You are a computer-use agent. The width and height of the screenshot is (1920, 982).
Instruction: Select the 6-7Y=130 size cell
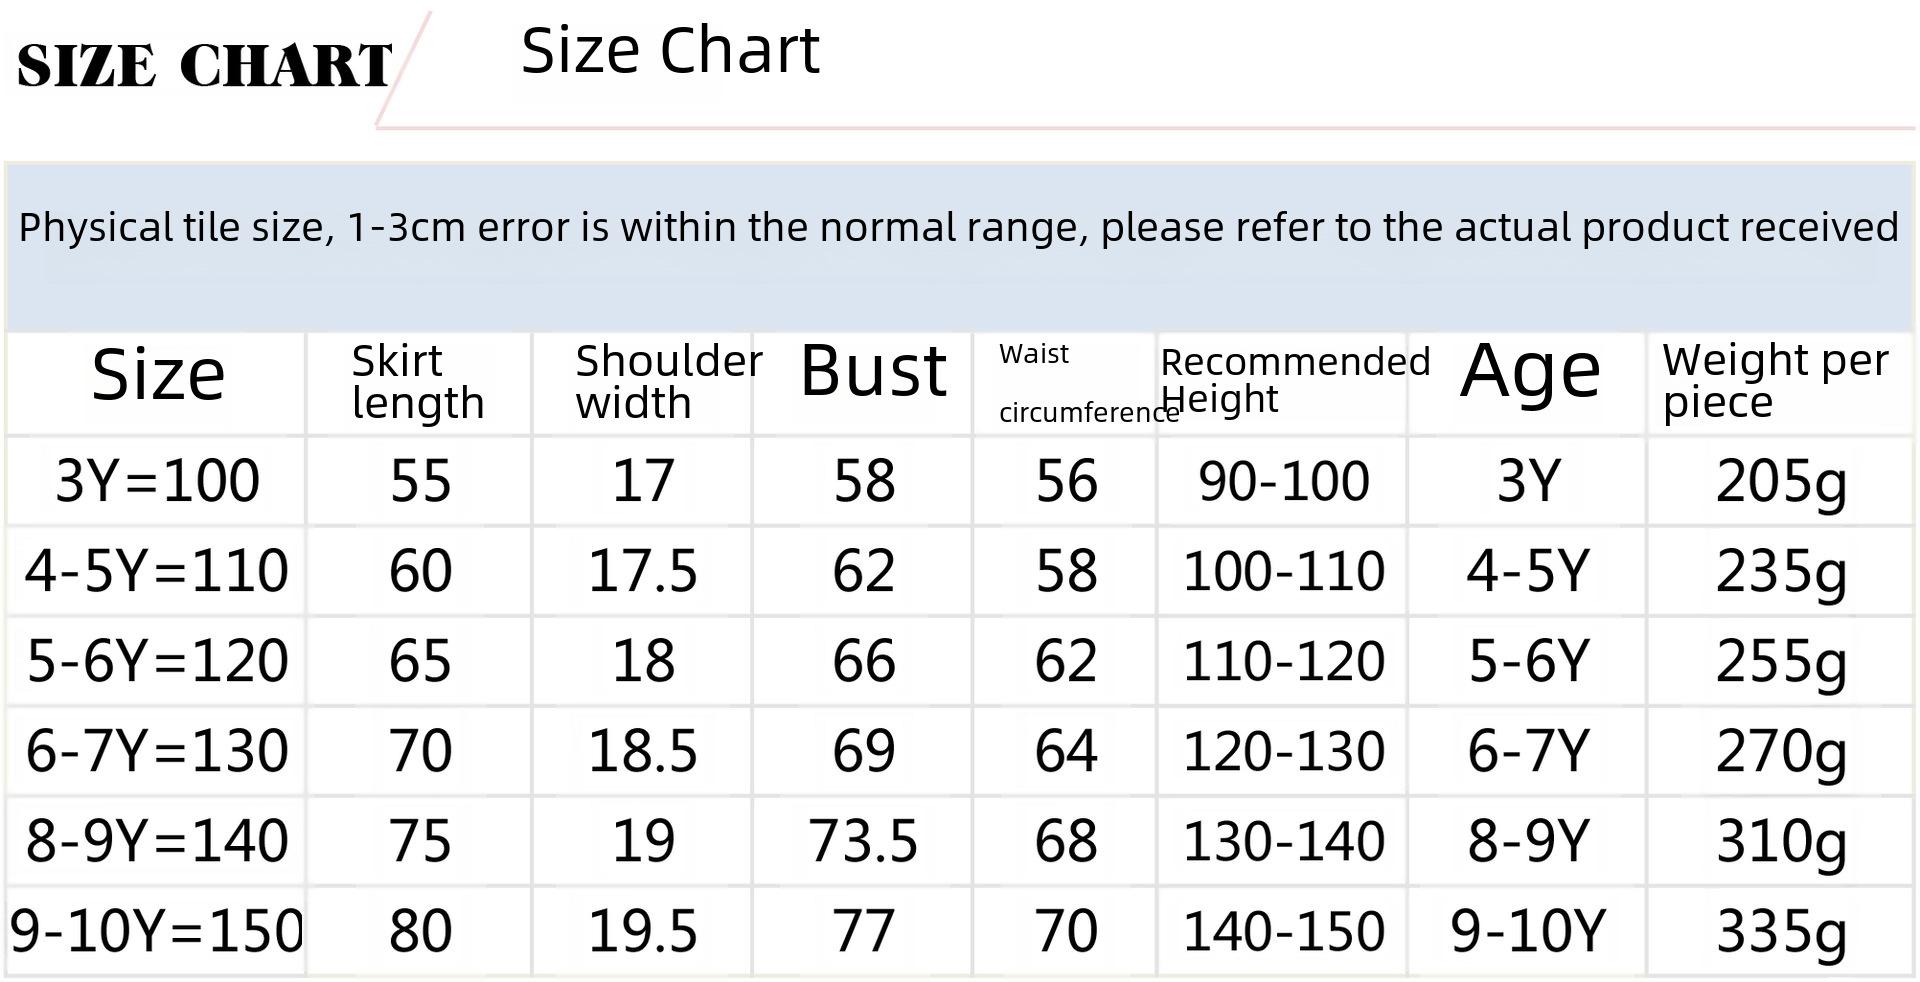tap(157, 751)
